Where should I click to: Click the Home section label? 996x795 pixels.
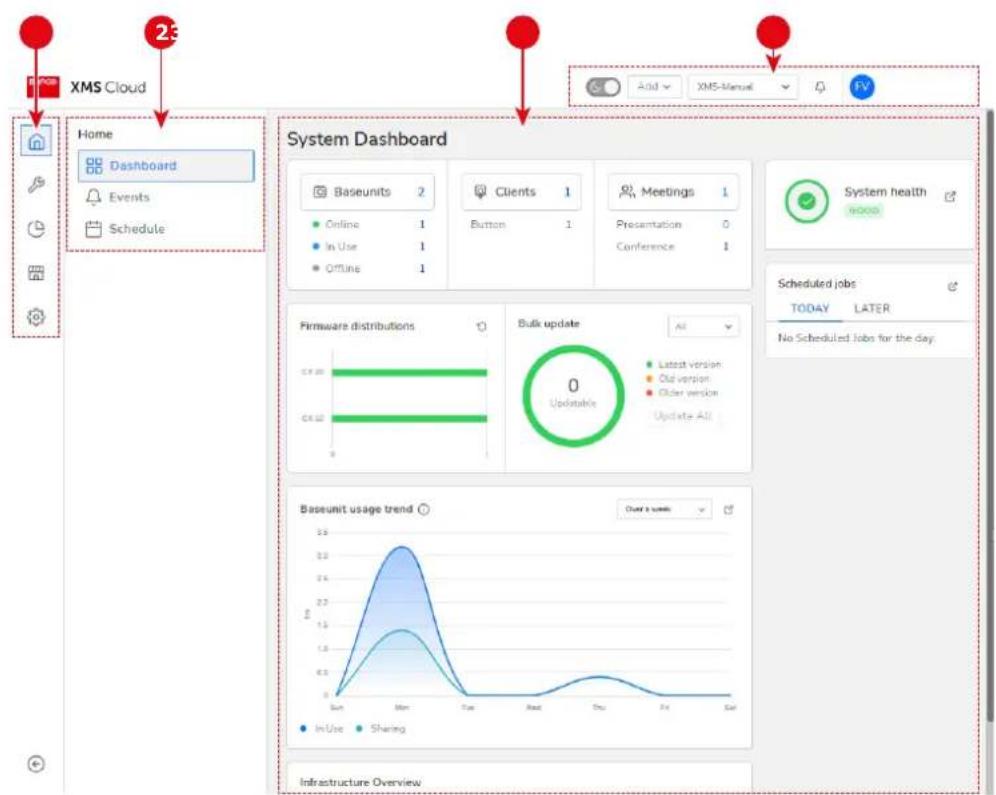point(95,134)
